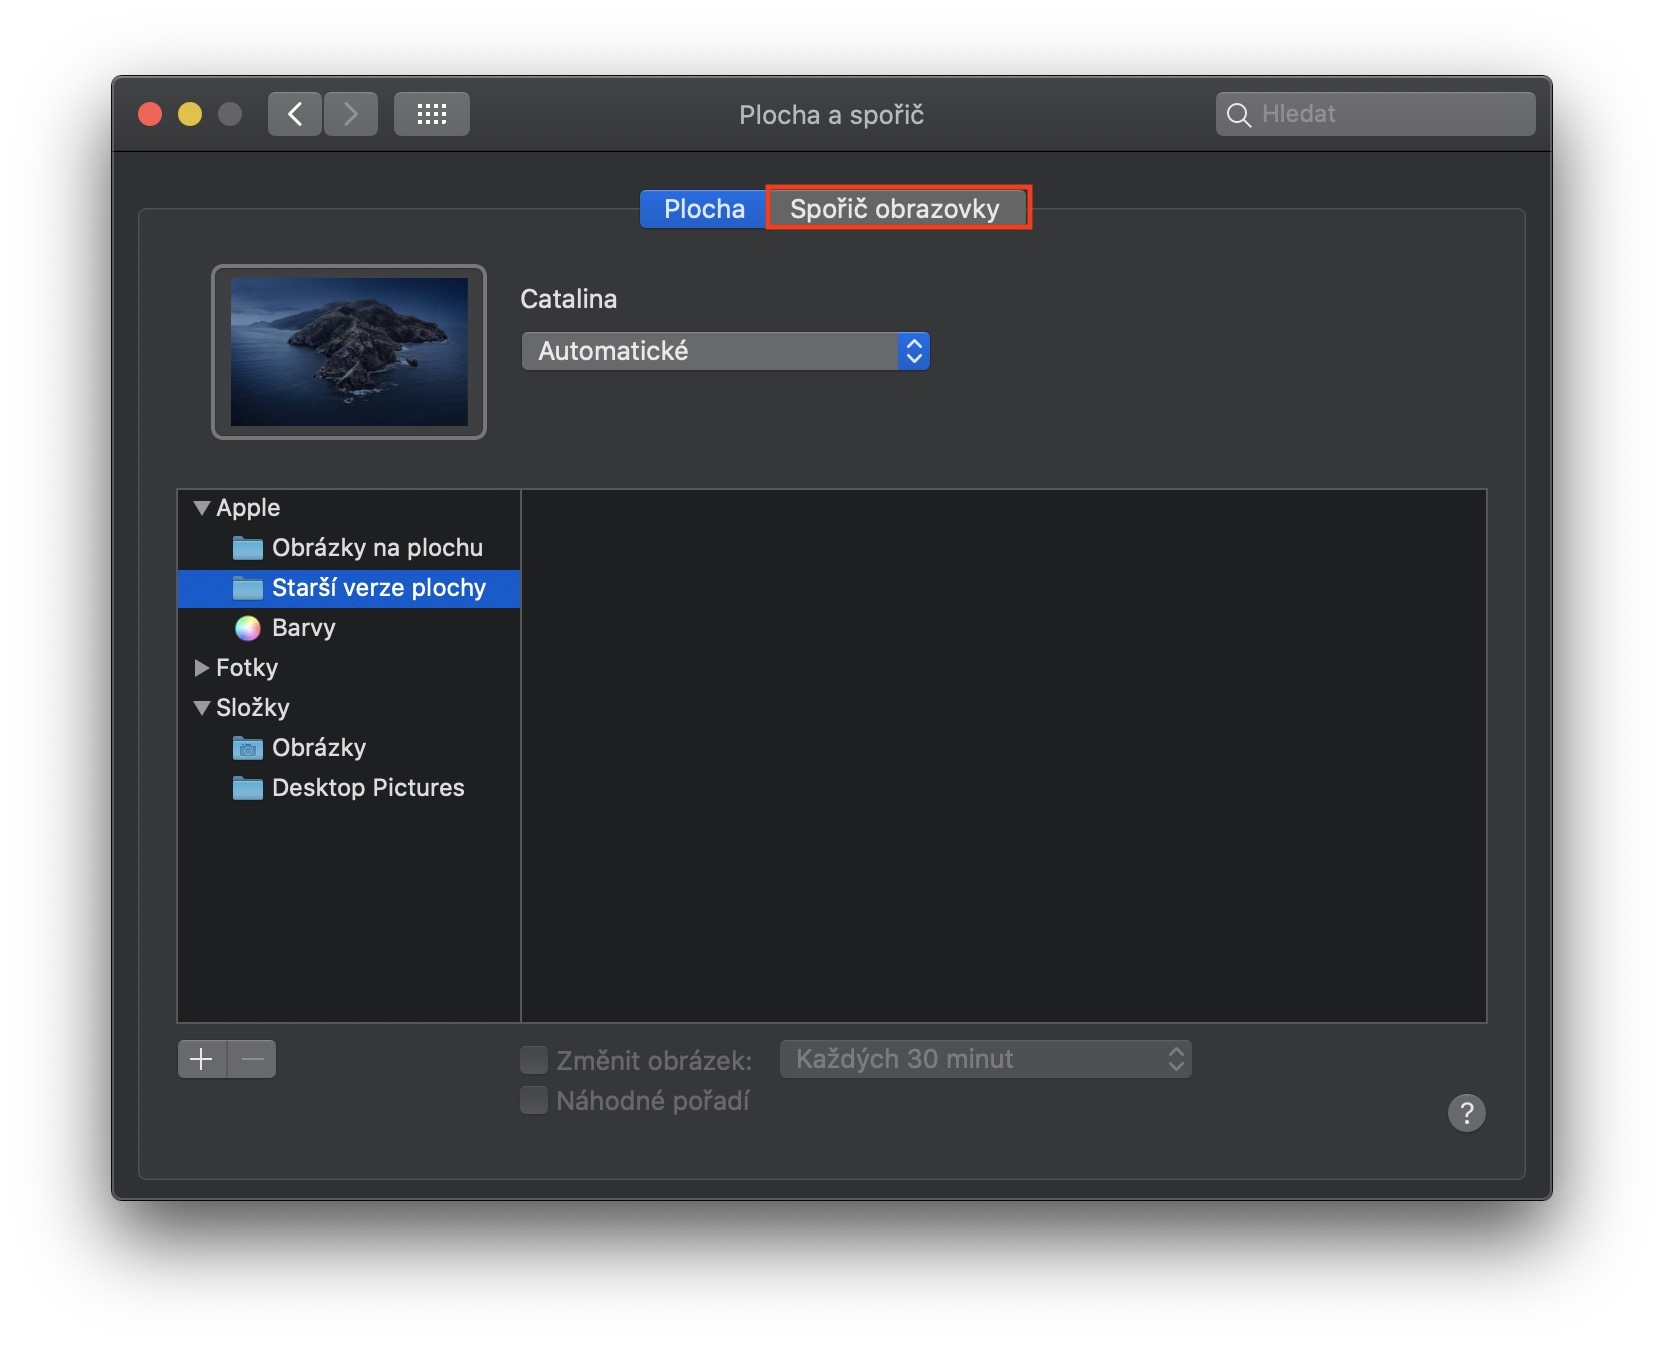Open help with the question mark button

[x=1466, y=1112]
